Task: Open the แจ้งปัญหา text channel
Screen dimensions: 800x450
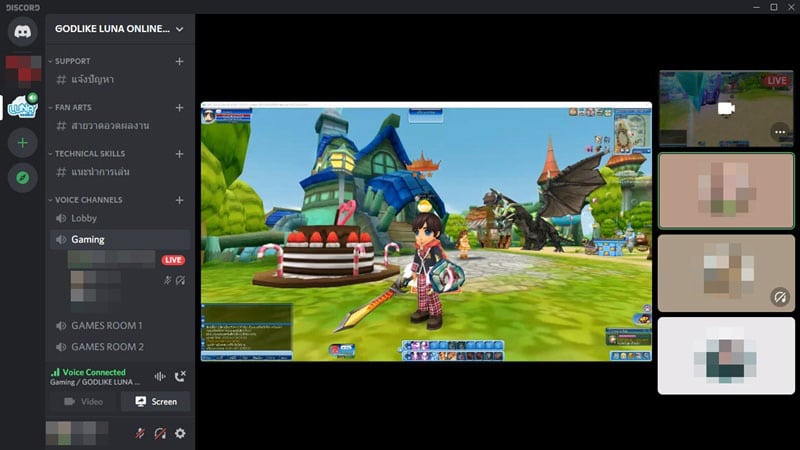Action: (120, 80)
